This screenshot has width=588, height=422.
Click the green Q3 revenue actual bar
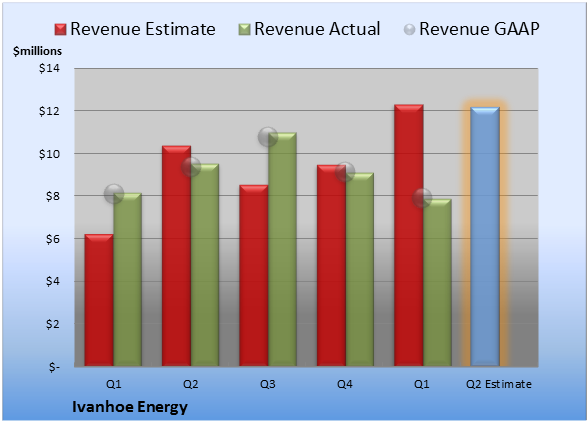pos(282,249)
